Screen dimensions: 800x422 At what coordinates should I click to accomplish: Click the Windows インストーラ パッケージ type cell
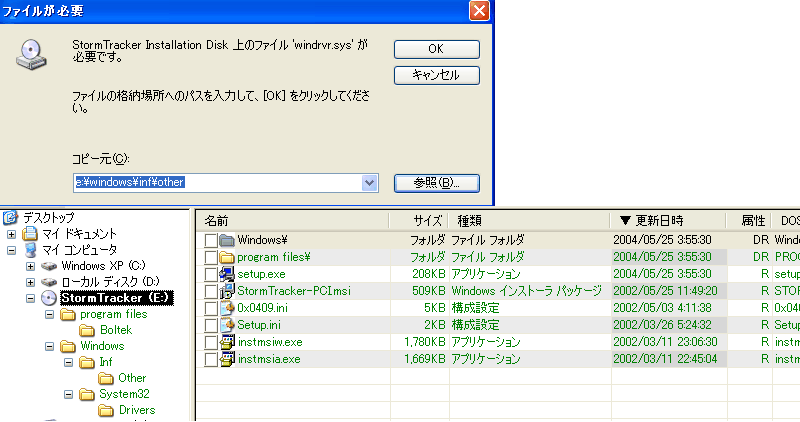click(x=526, y=291)
